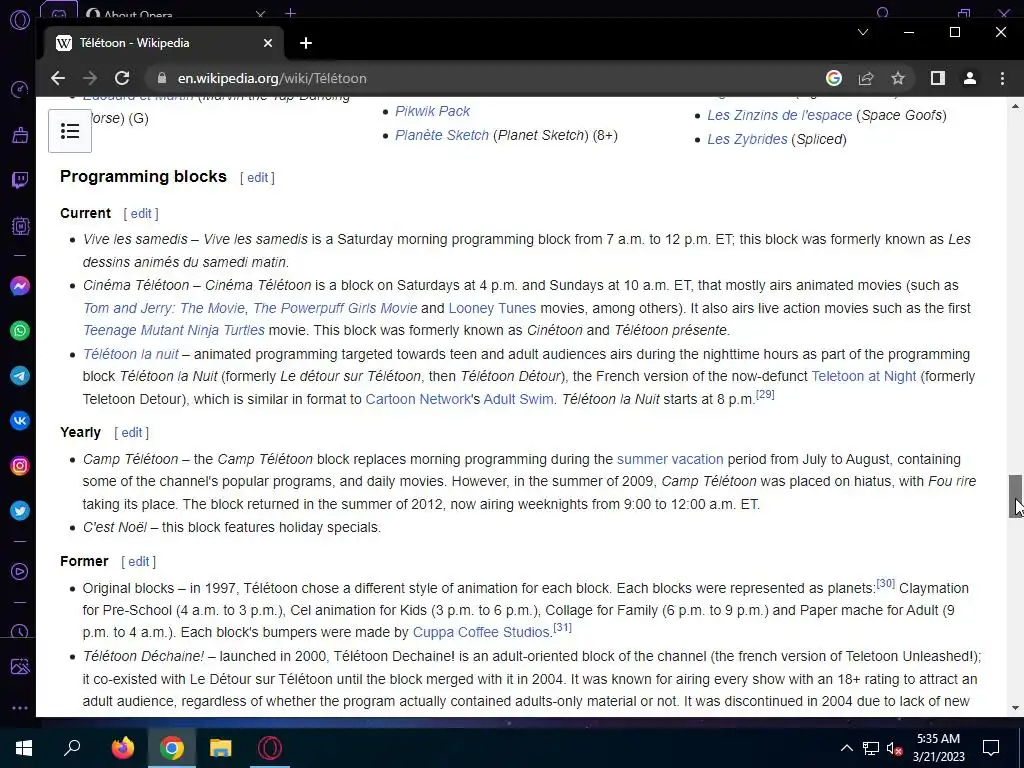Go back to the previous page
The image size is (1024, 768).
(57, 78)
